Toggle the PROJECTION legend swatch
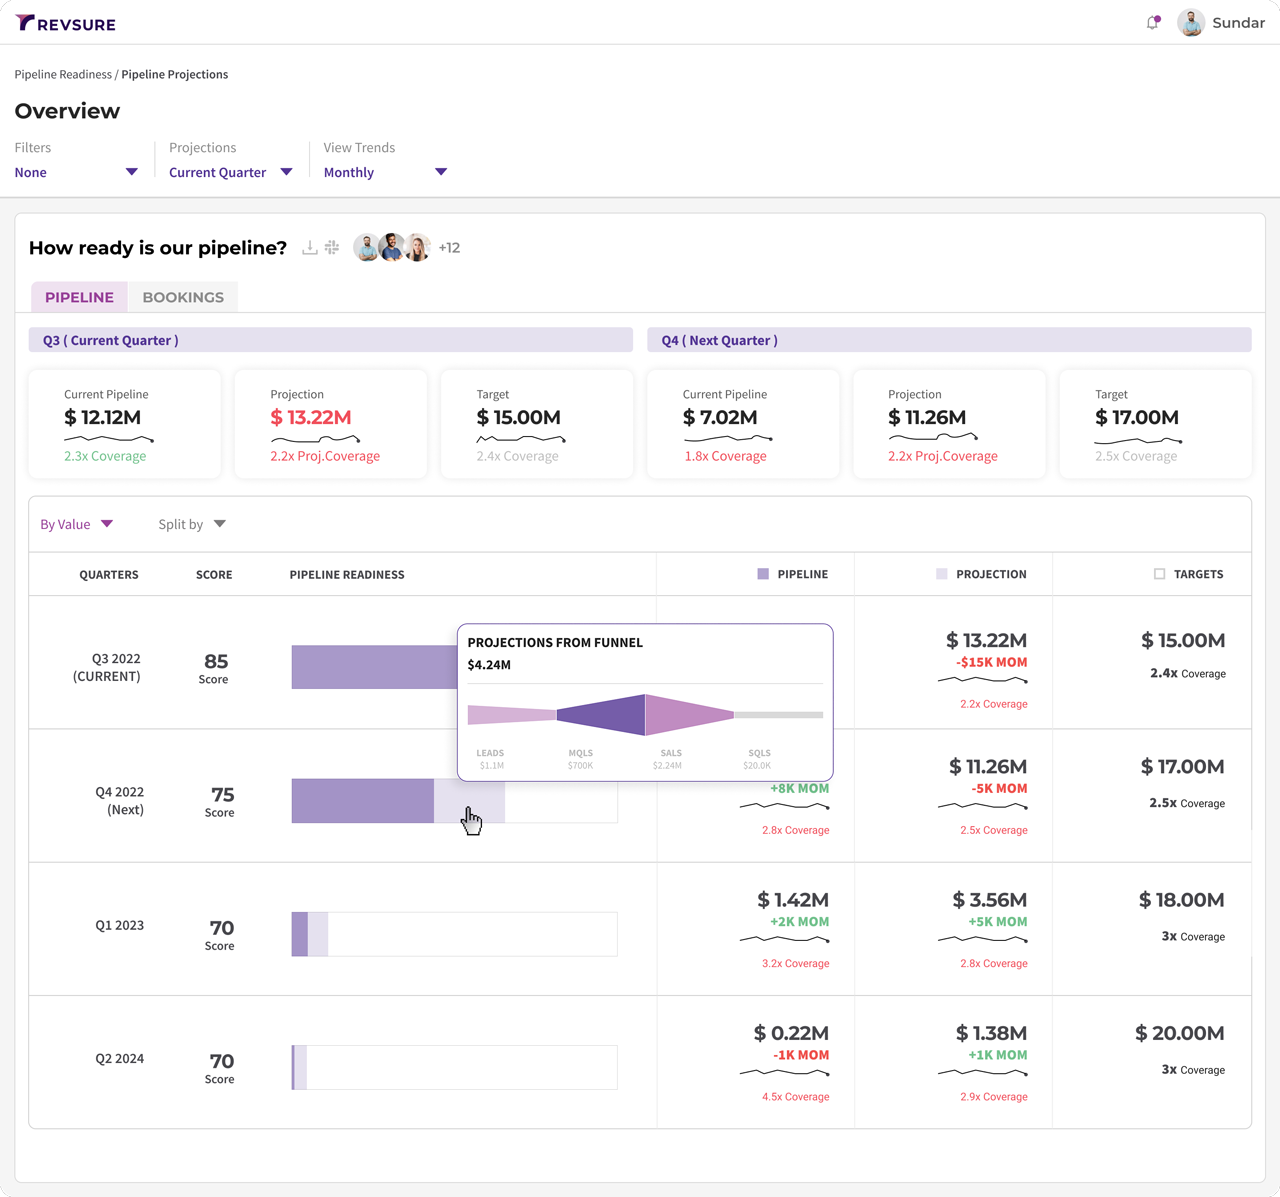The height and width of the screenshot is (1197, 1280). 941,574
